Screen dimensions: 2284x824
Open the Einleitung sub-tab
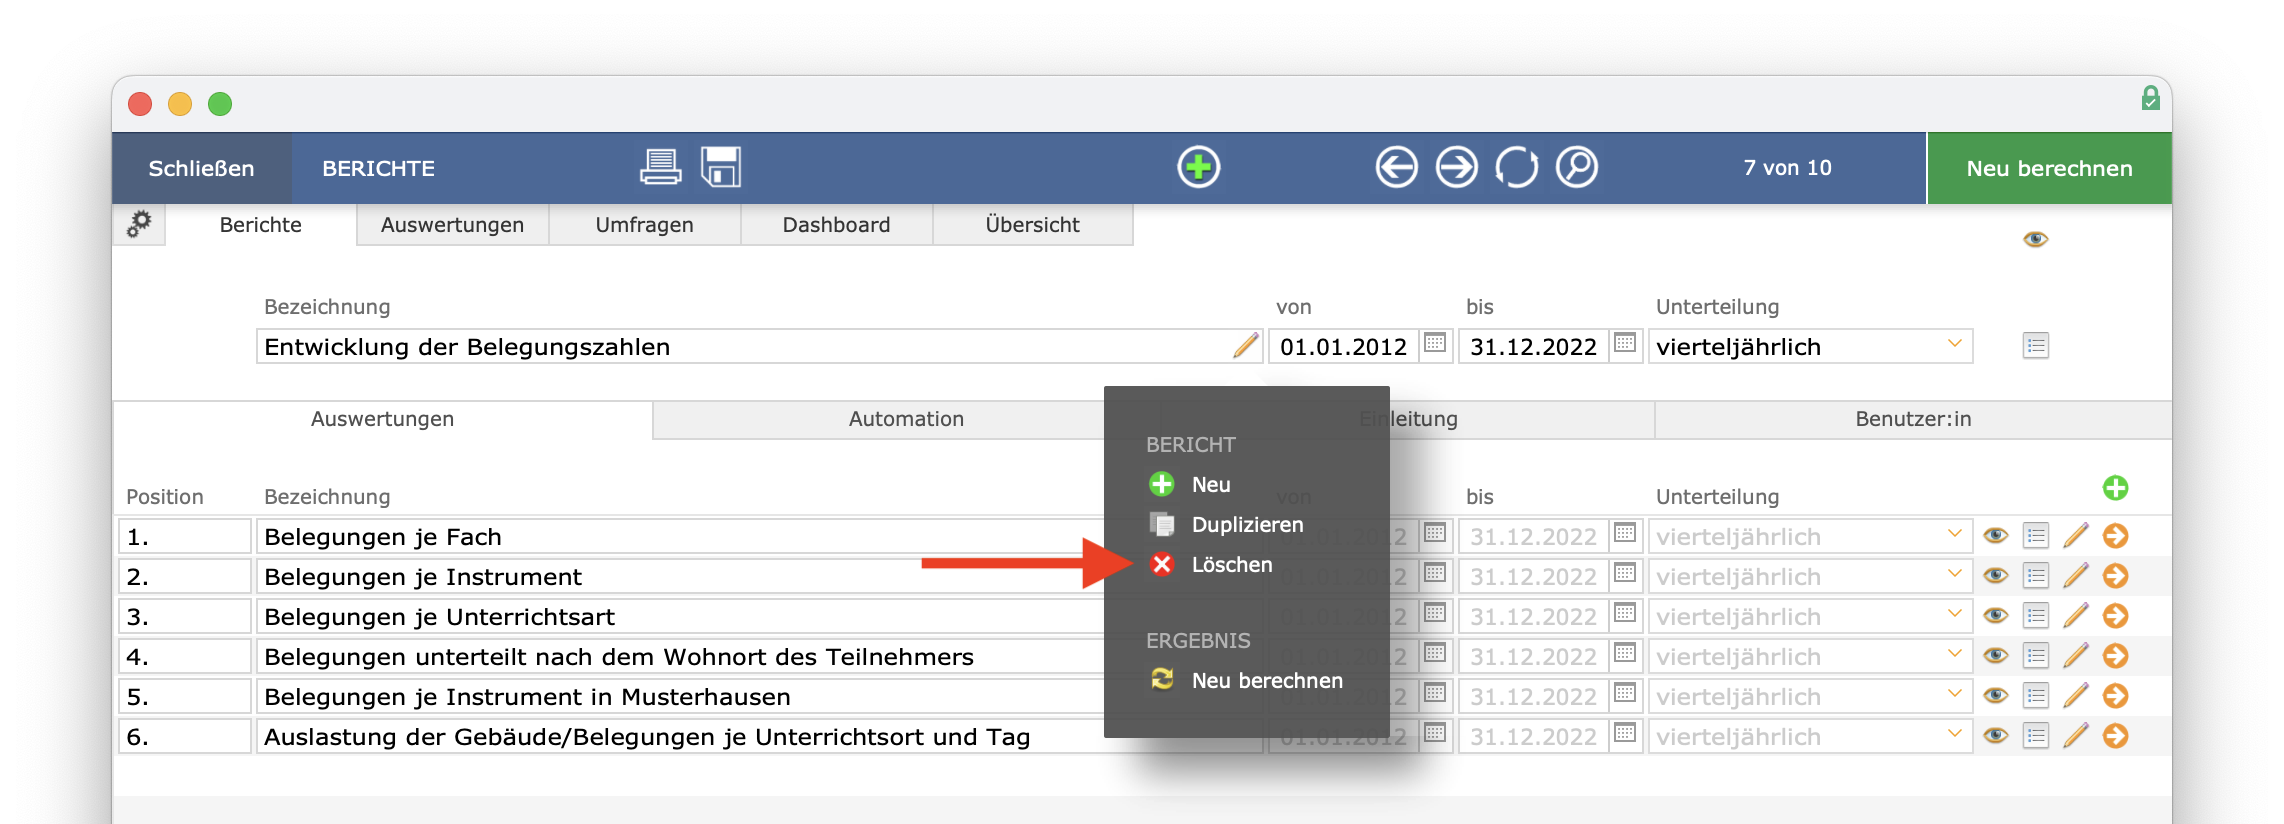click(1408, 419)
